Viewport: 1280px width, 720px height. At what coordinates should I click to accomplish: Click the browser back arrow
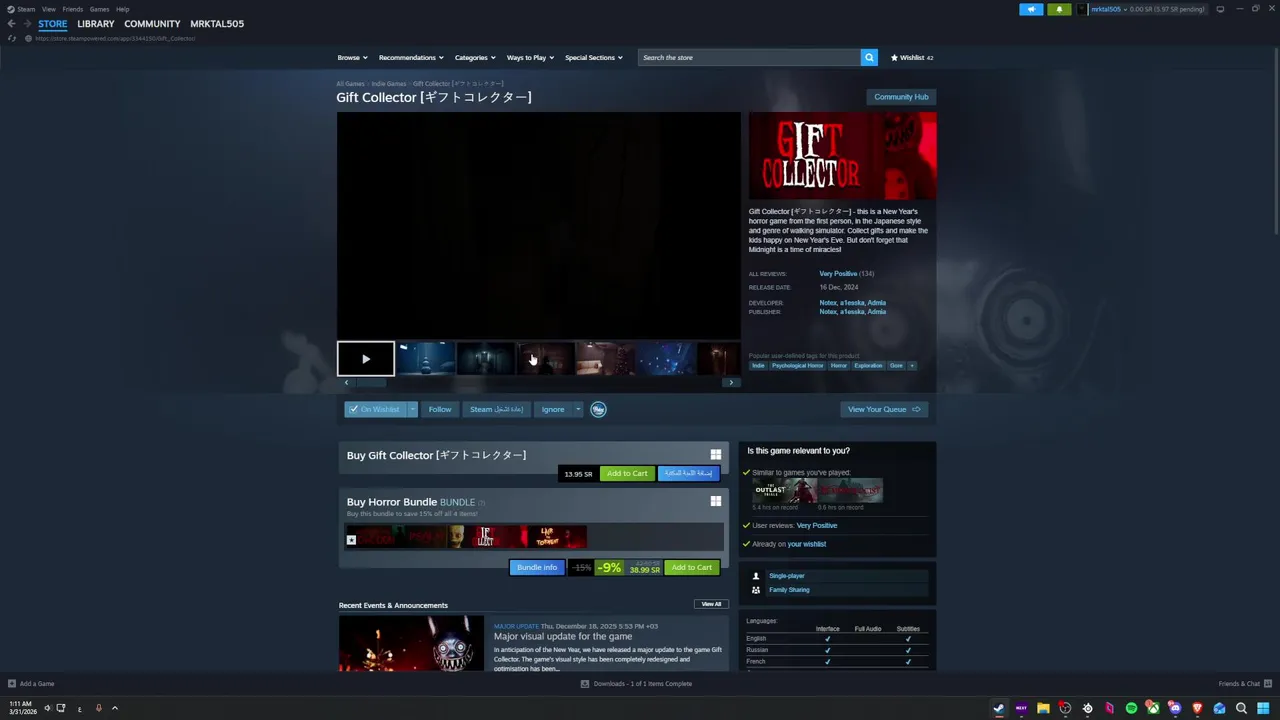(11, 24)
